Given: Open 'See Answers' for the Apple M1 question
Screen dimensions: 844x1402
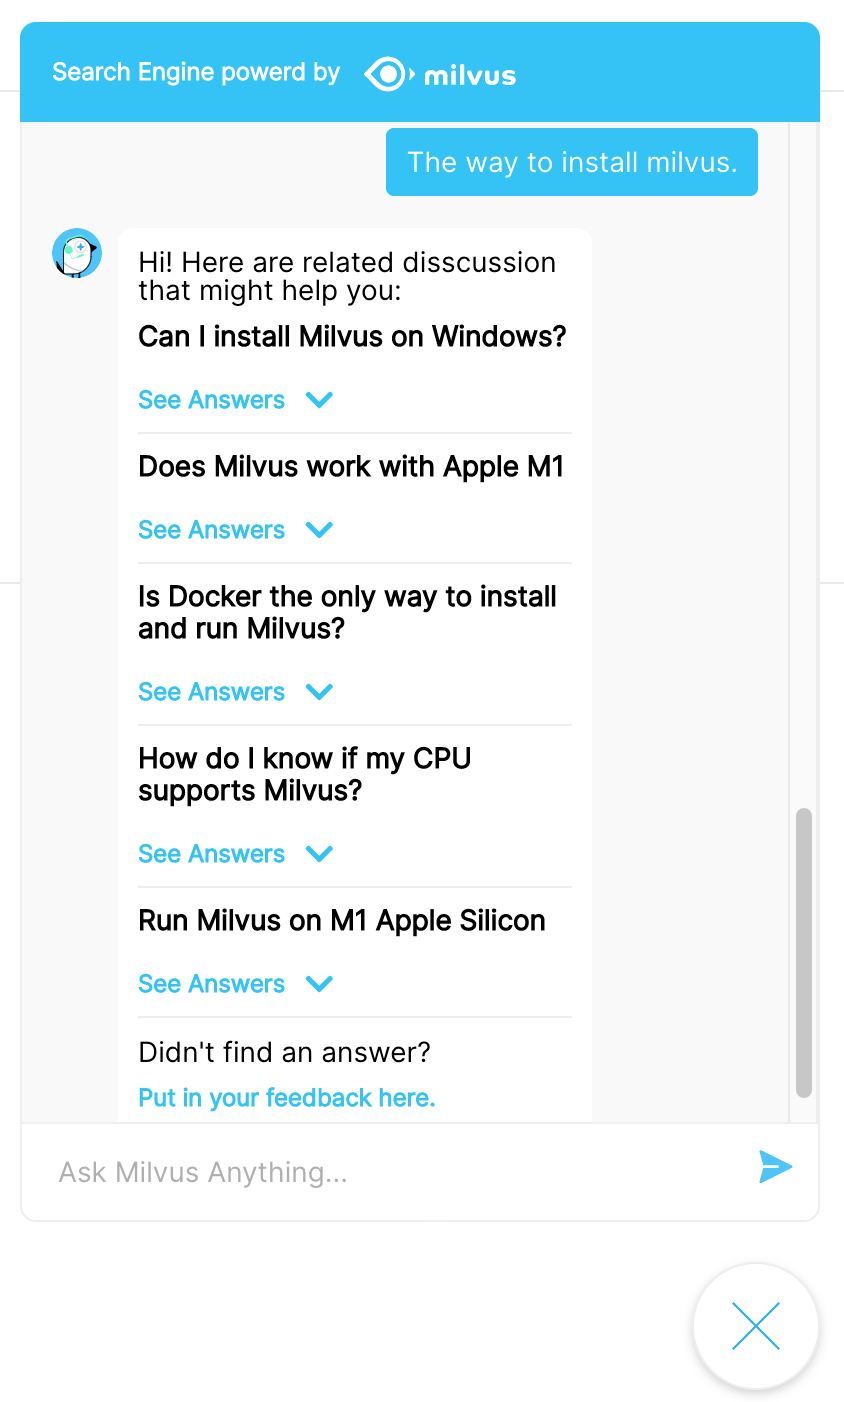Looking at the screenshot, I should 211,530.
